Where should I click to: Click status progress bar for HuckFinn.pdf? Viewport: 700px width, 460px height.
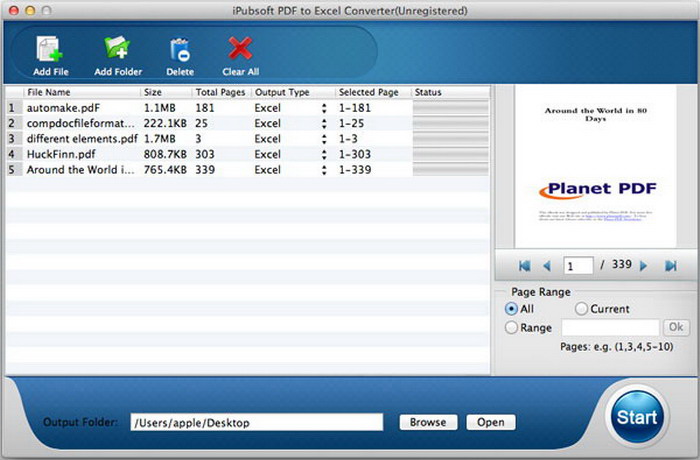point(450,155)
